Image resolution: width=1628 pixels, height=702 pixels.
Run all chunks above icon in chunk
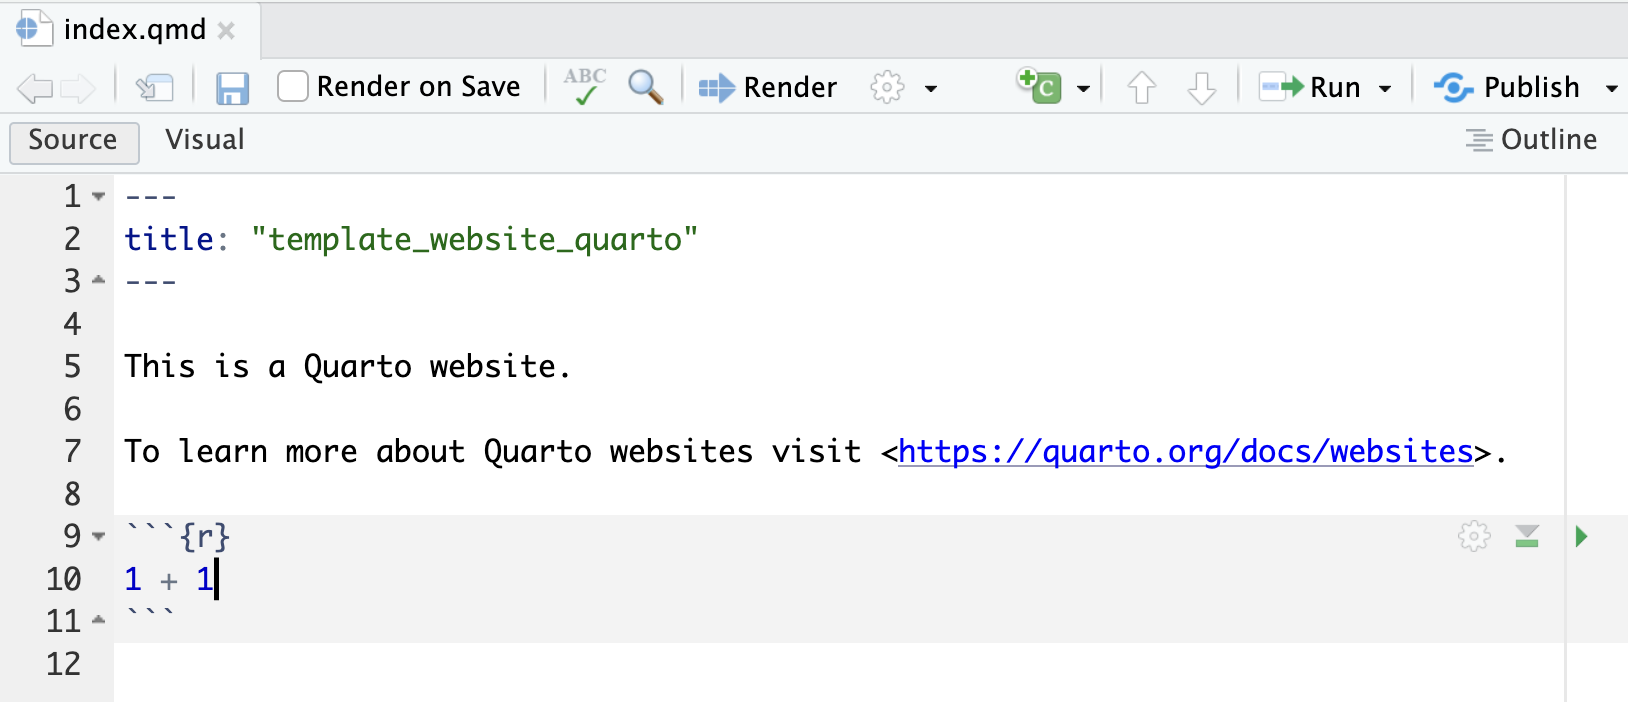pyautogui.click(x=1526, y=537)
